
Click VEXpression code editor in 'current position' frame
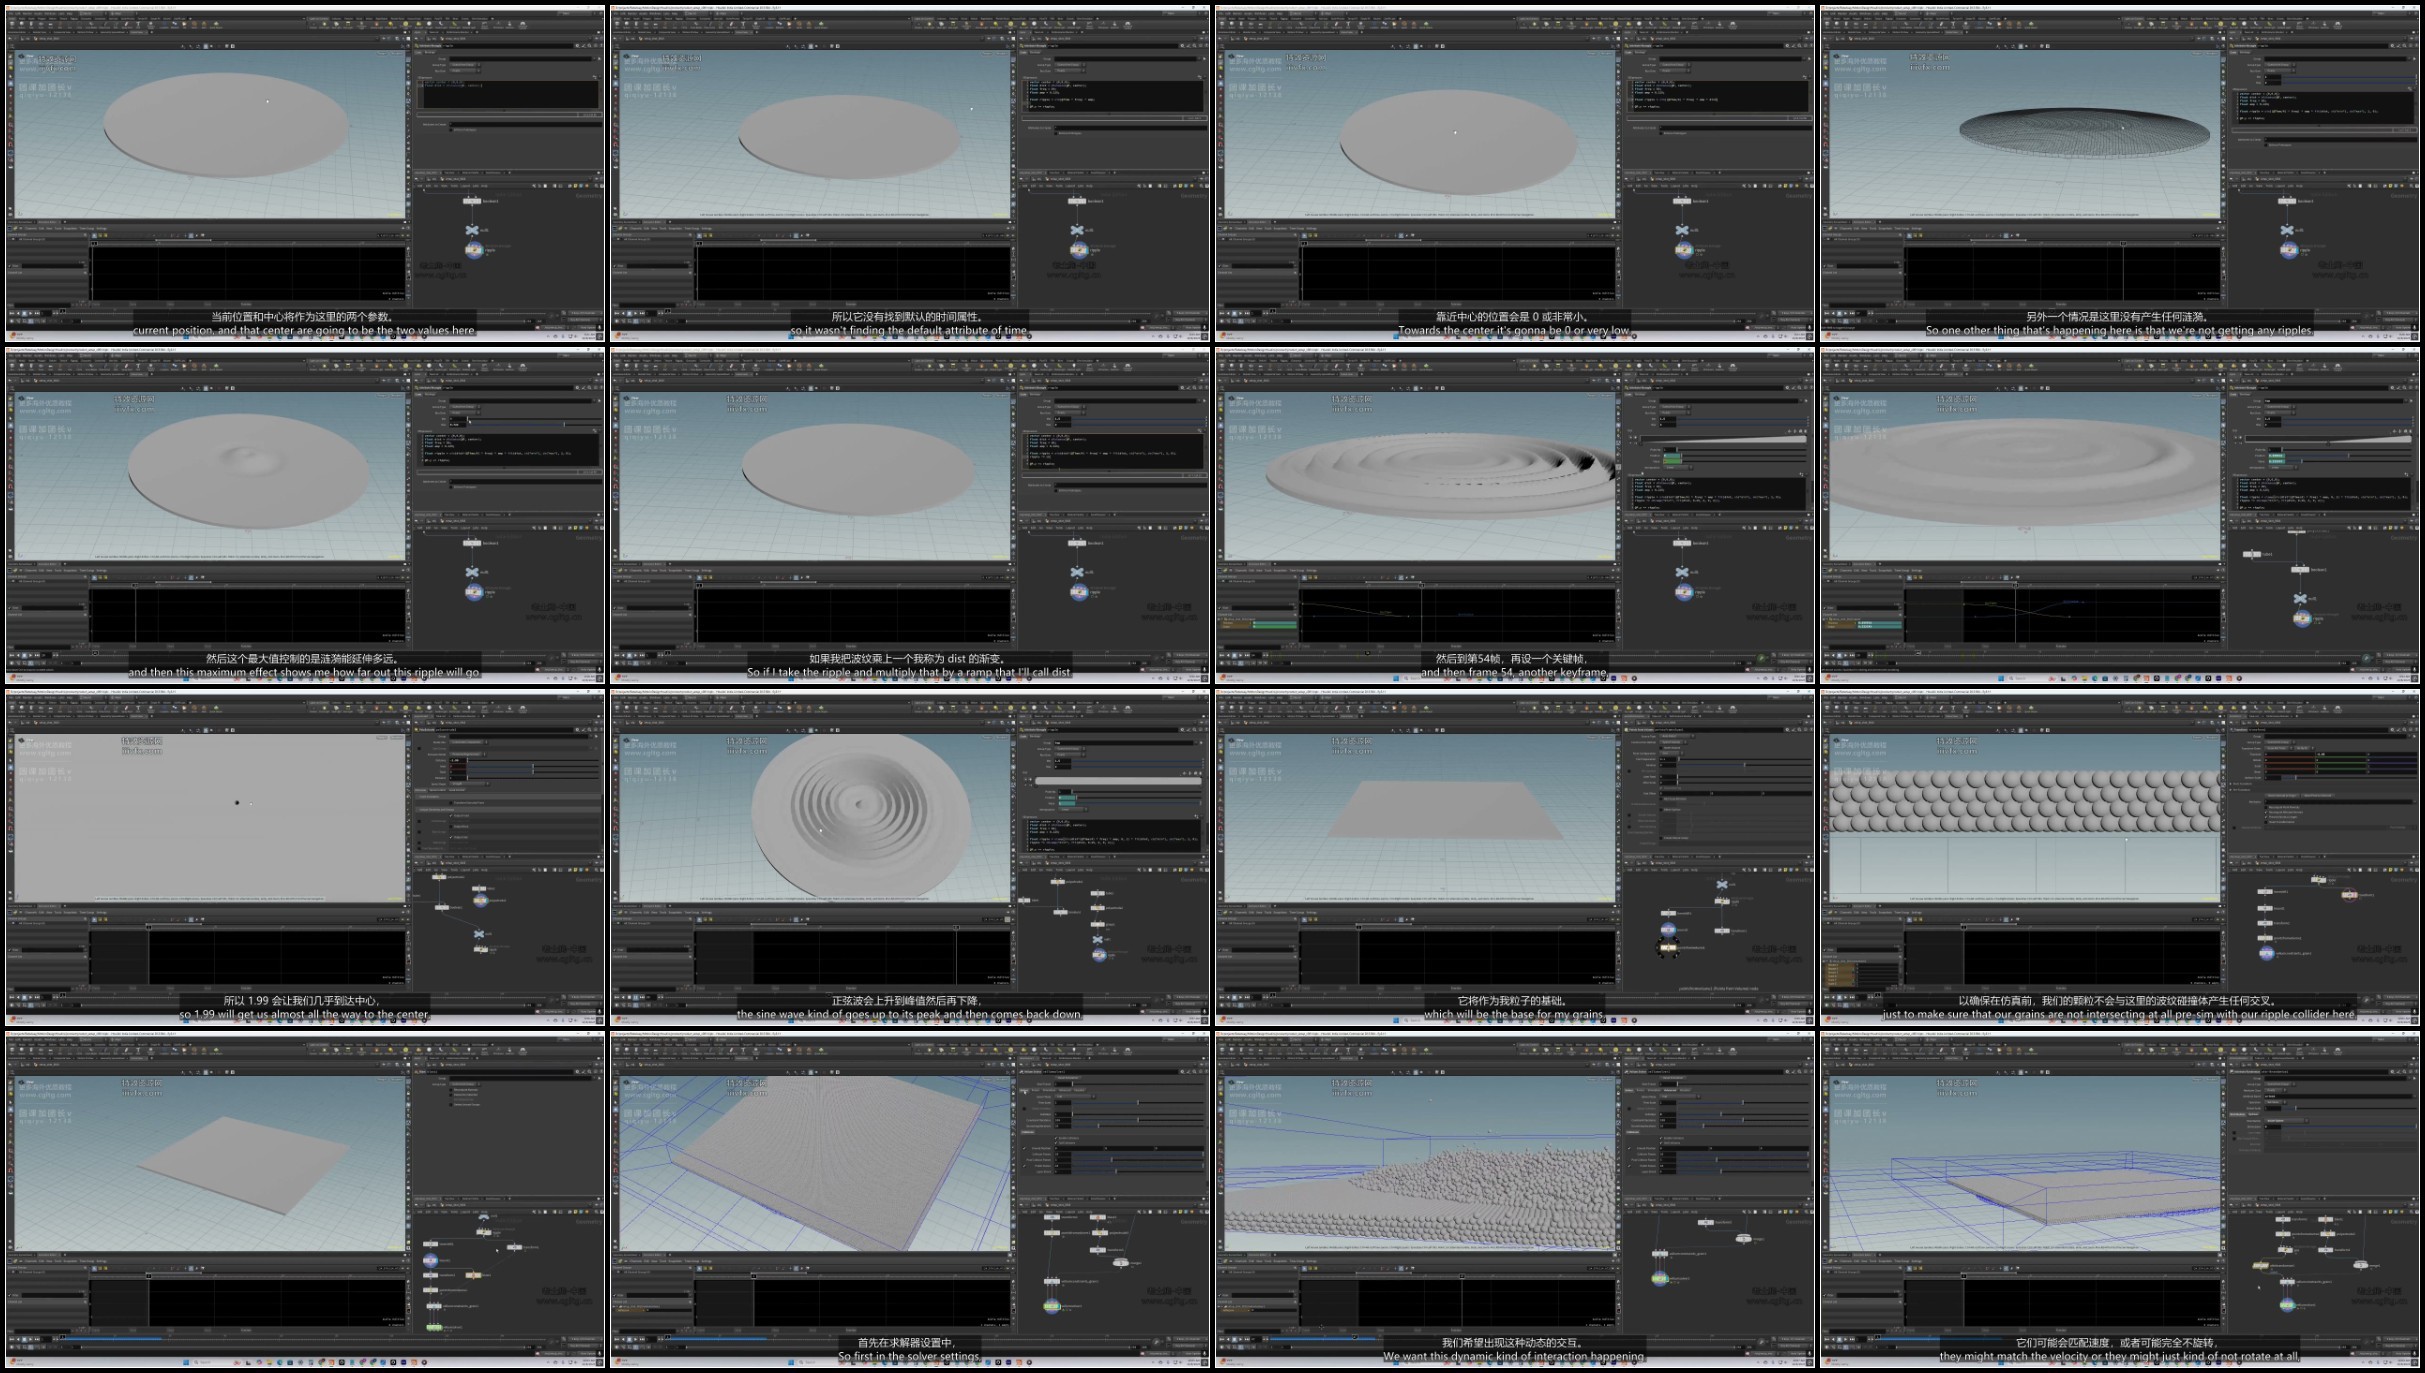[508, 93]
